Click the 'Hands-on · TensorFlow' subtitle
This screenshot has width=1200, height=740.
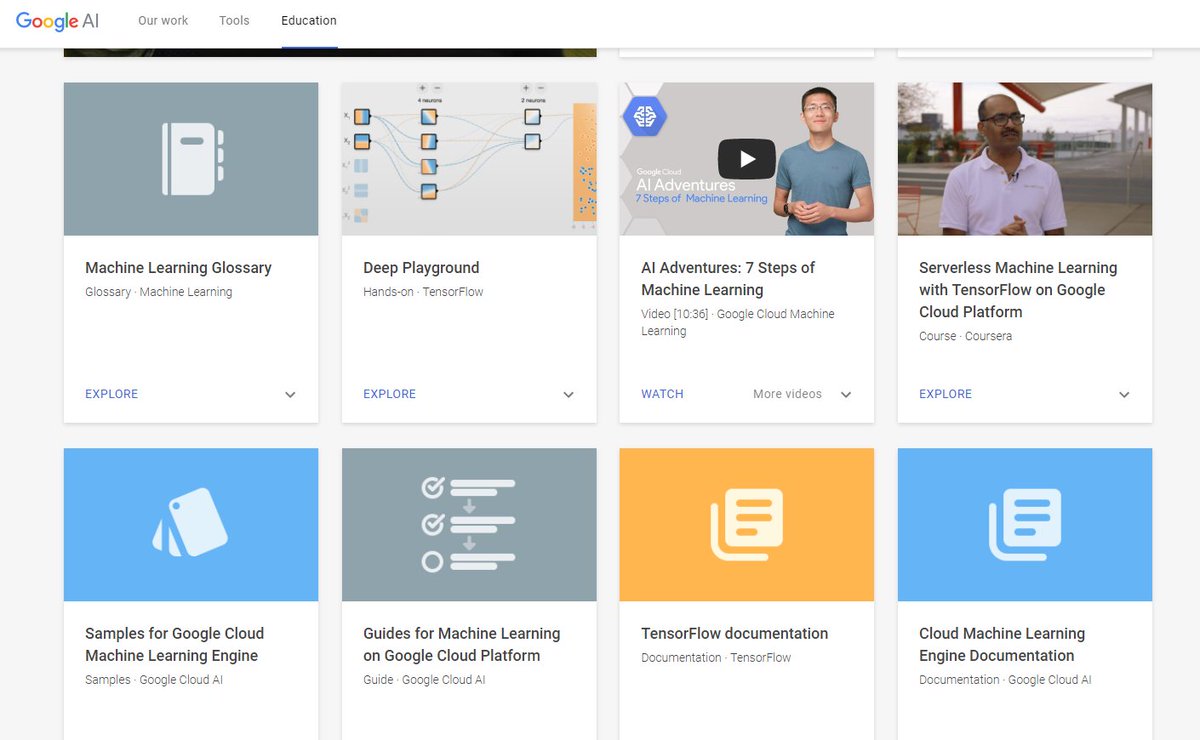pos(423,292)
